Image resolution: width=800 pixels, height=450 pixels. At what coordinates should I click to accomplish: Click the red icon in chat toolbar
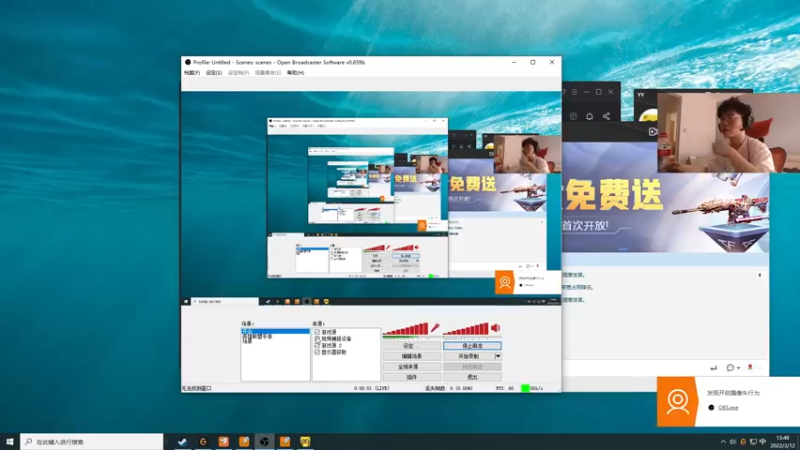(x=750, y=367)
